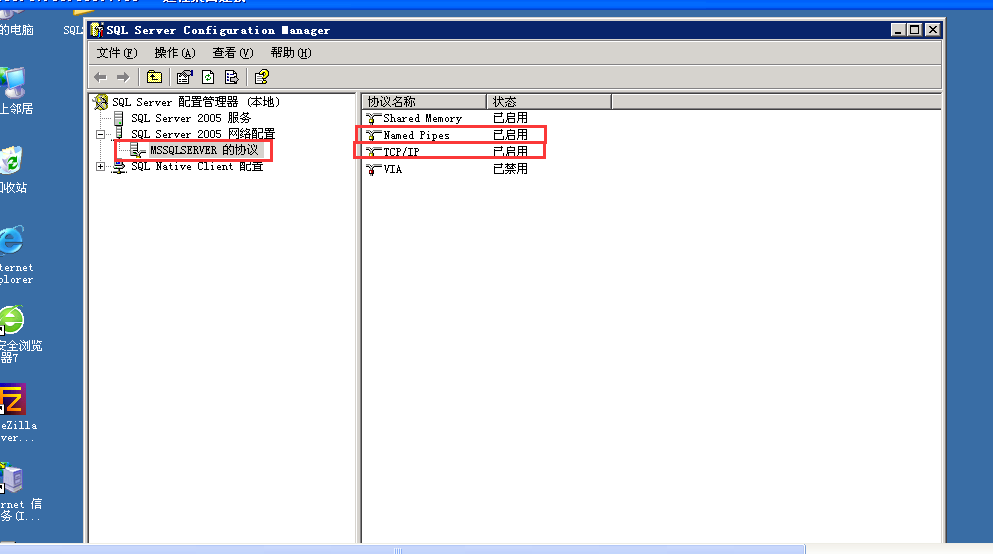Click the Up one level folder icon
The image size is (993, 554).
pyautogui.click(x=155, y=77)
